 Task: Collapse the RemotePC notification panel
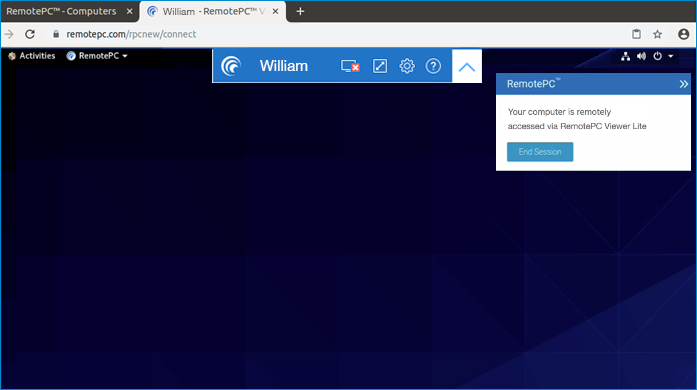click(683, 84)
